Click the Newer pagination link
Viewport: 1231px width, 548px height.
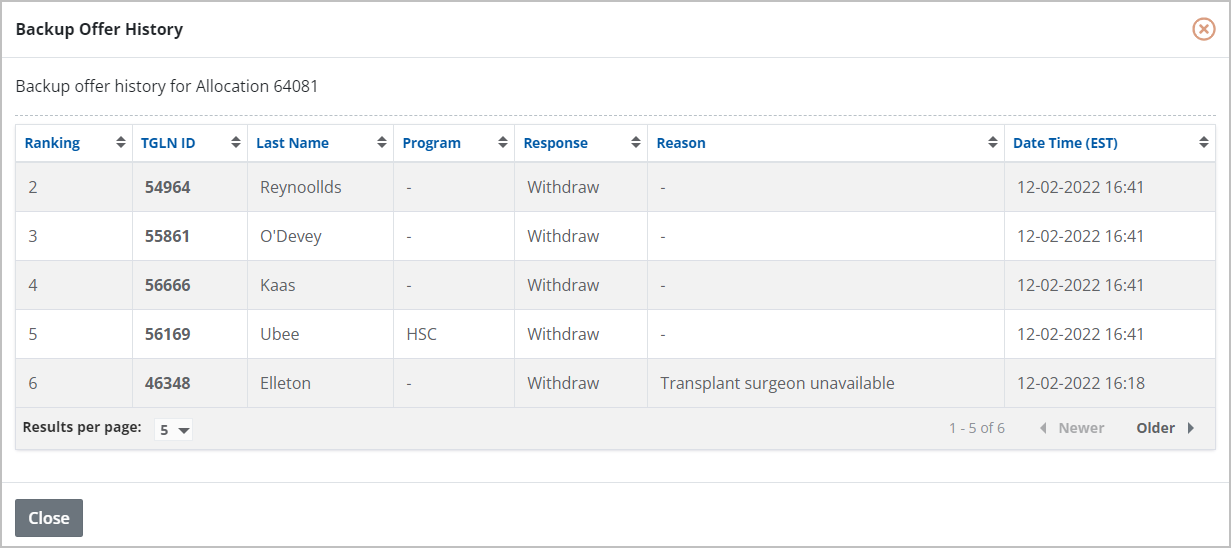point(1072,428)
